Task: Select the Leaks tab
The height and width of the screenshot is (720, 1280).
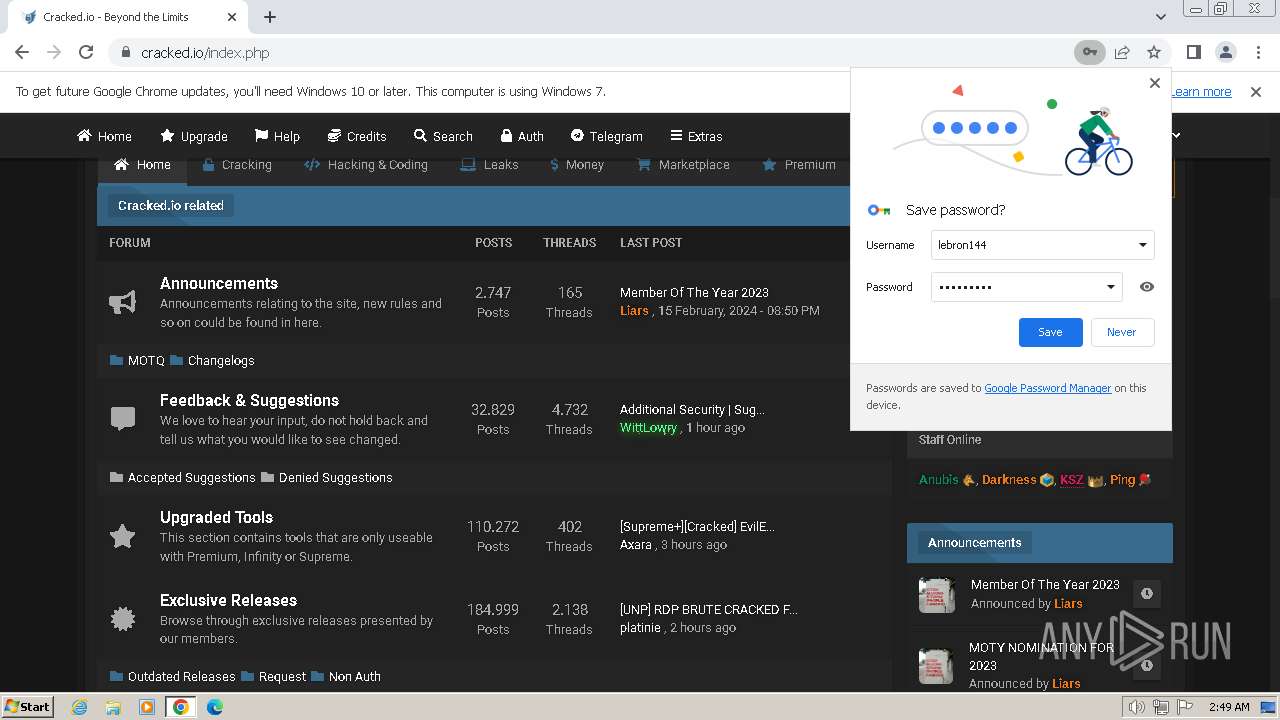Action: click(x=489, y=165)
